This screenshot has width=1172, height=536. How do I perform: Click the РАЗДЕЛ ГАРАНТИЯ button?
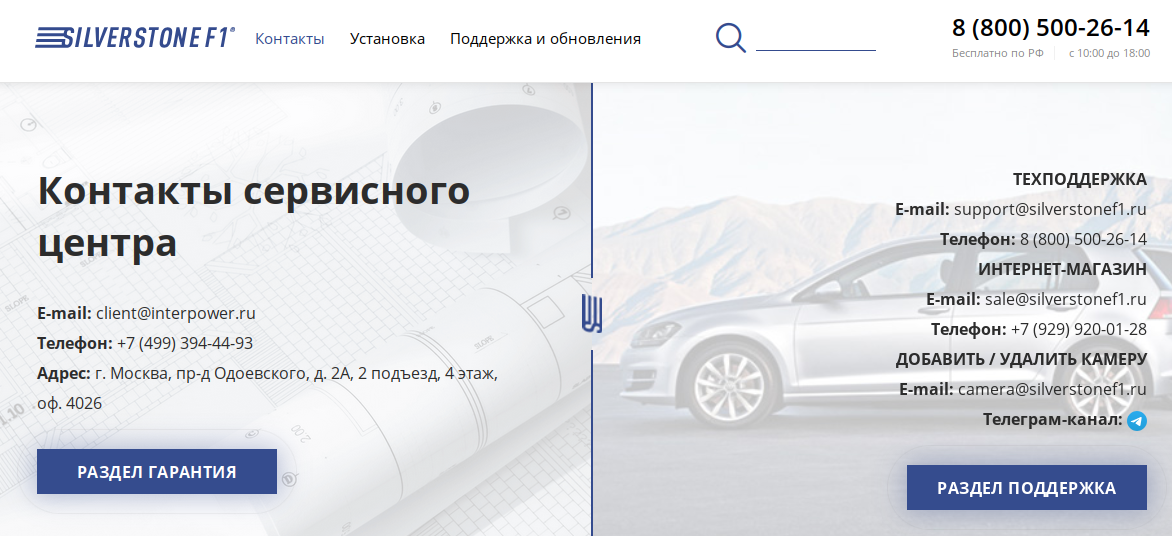157,472
